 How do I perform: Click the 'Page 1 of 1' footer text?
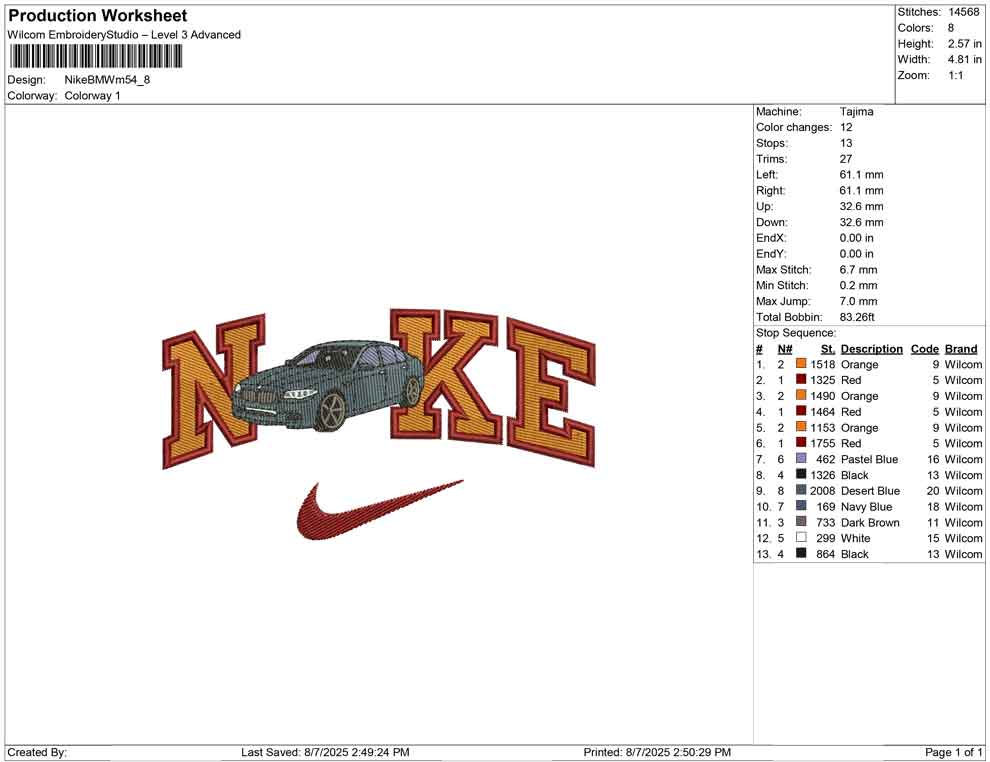[x=953, y=752]
